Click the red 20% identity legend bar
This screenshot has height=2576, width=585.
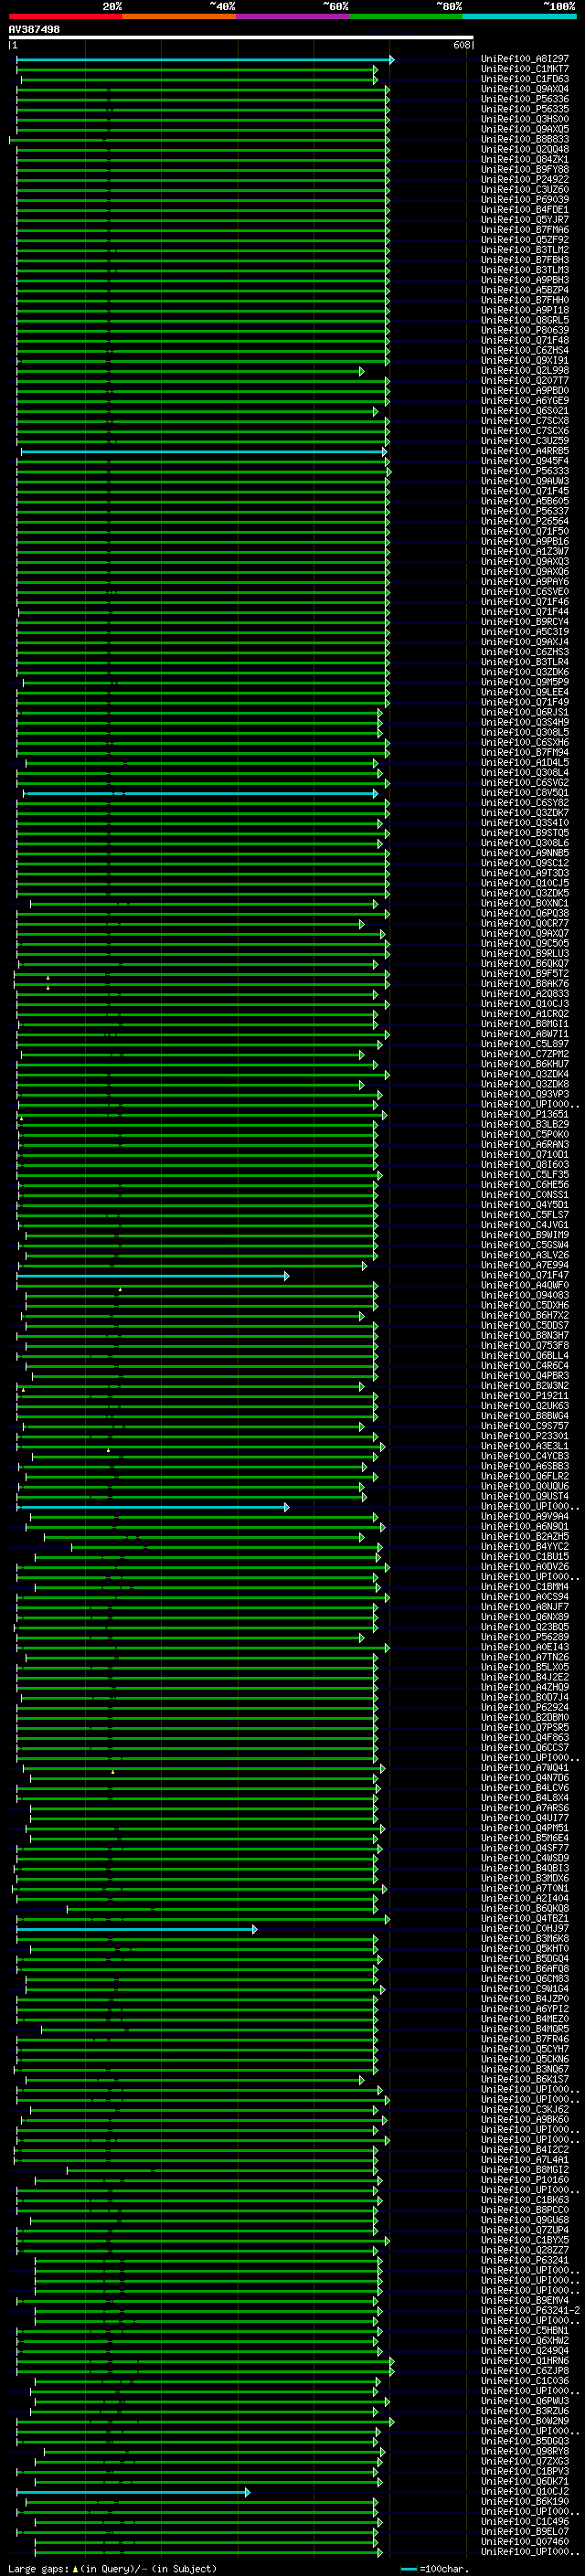(x=65, y=16)
